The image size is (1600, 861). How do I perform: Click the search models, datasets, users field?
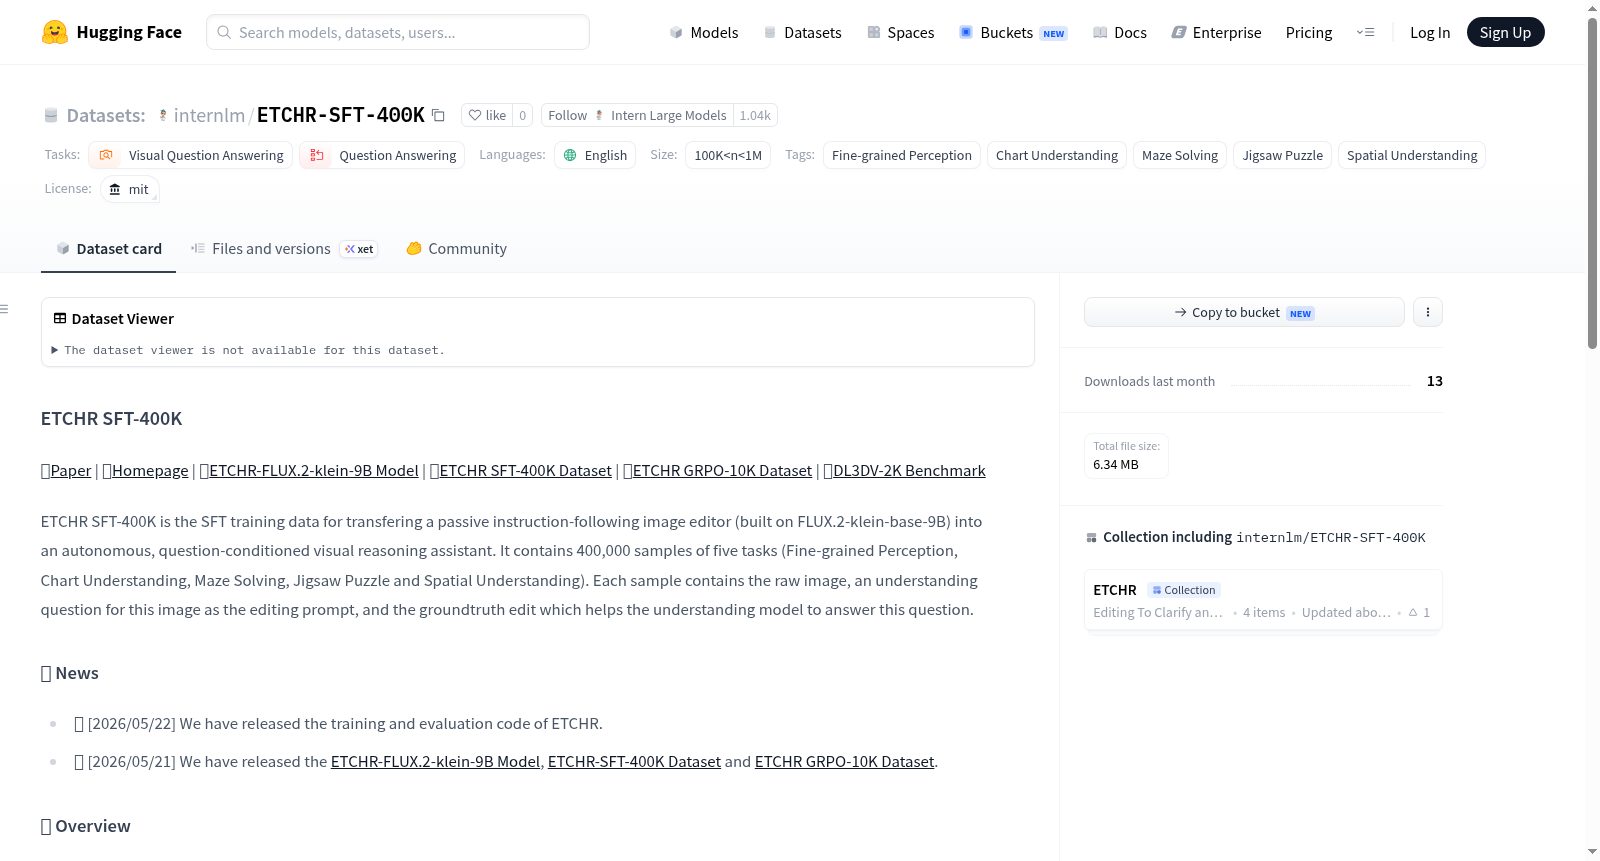click(x=398, y=32)
